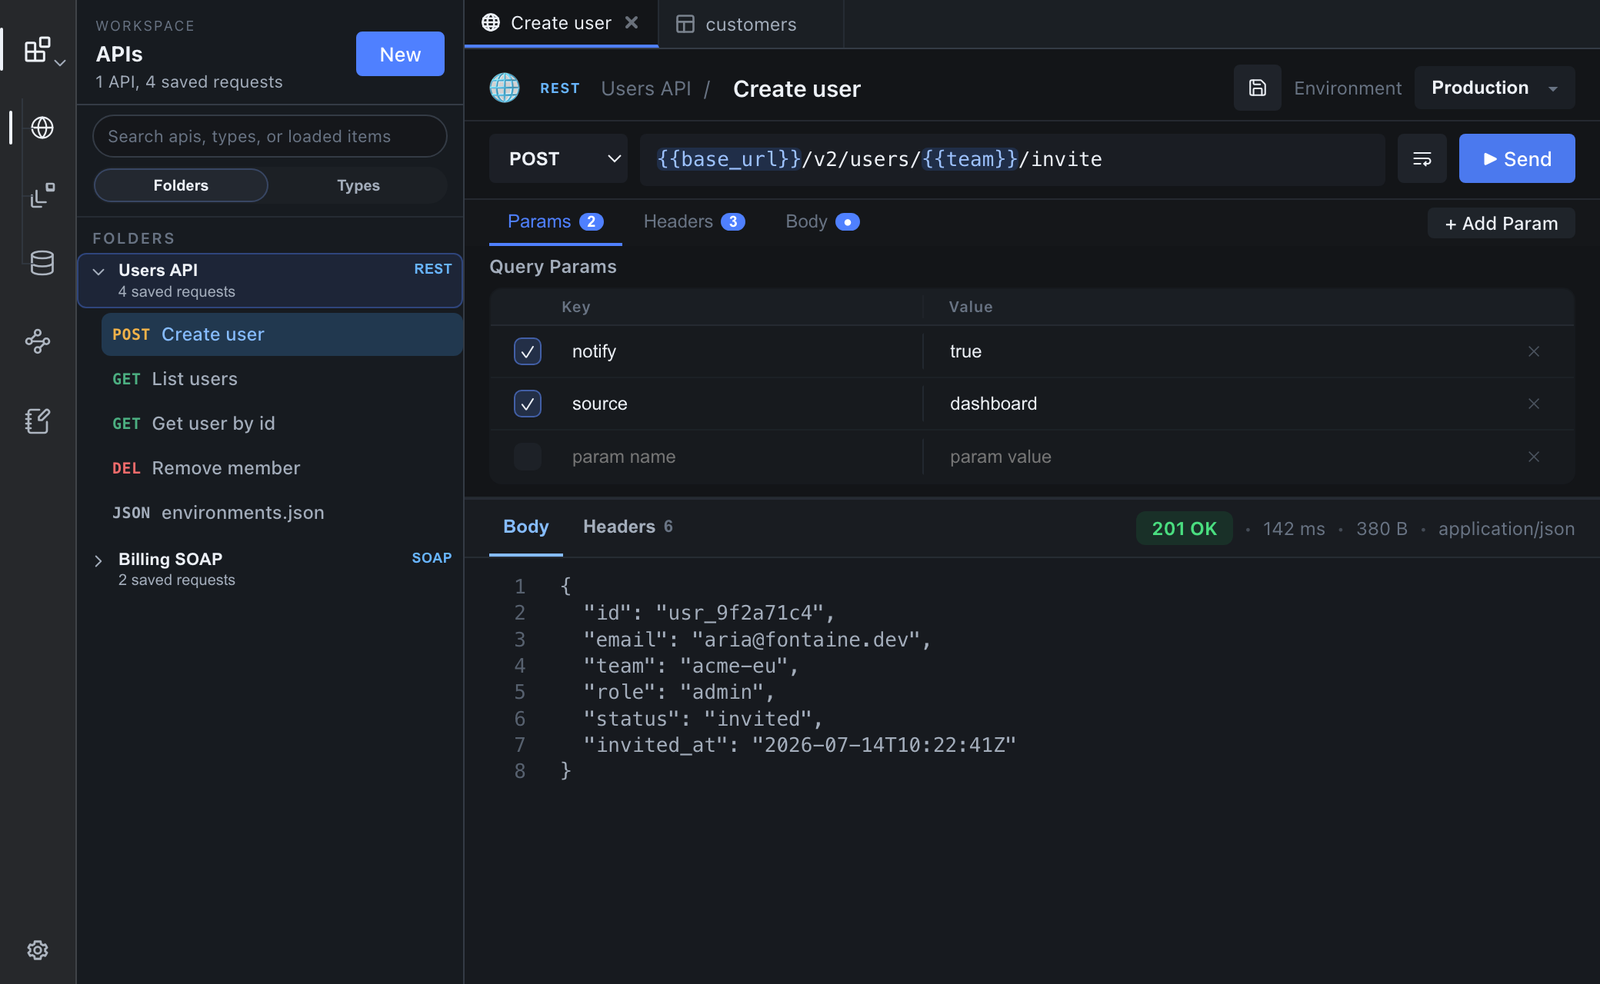Click the "invited_at" response line

click(x=800, y=745)
